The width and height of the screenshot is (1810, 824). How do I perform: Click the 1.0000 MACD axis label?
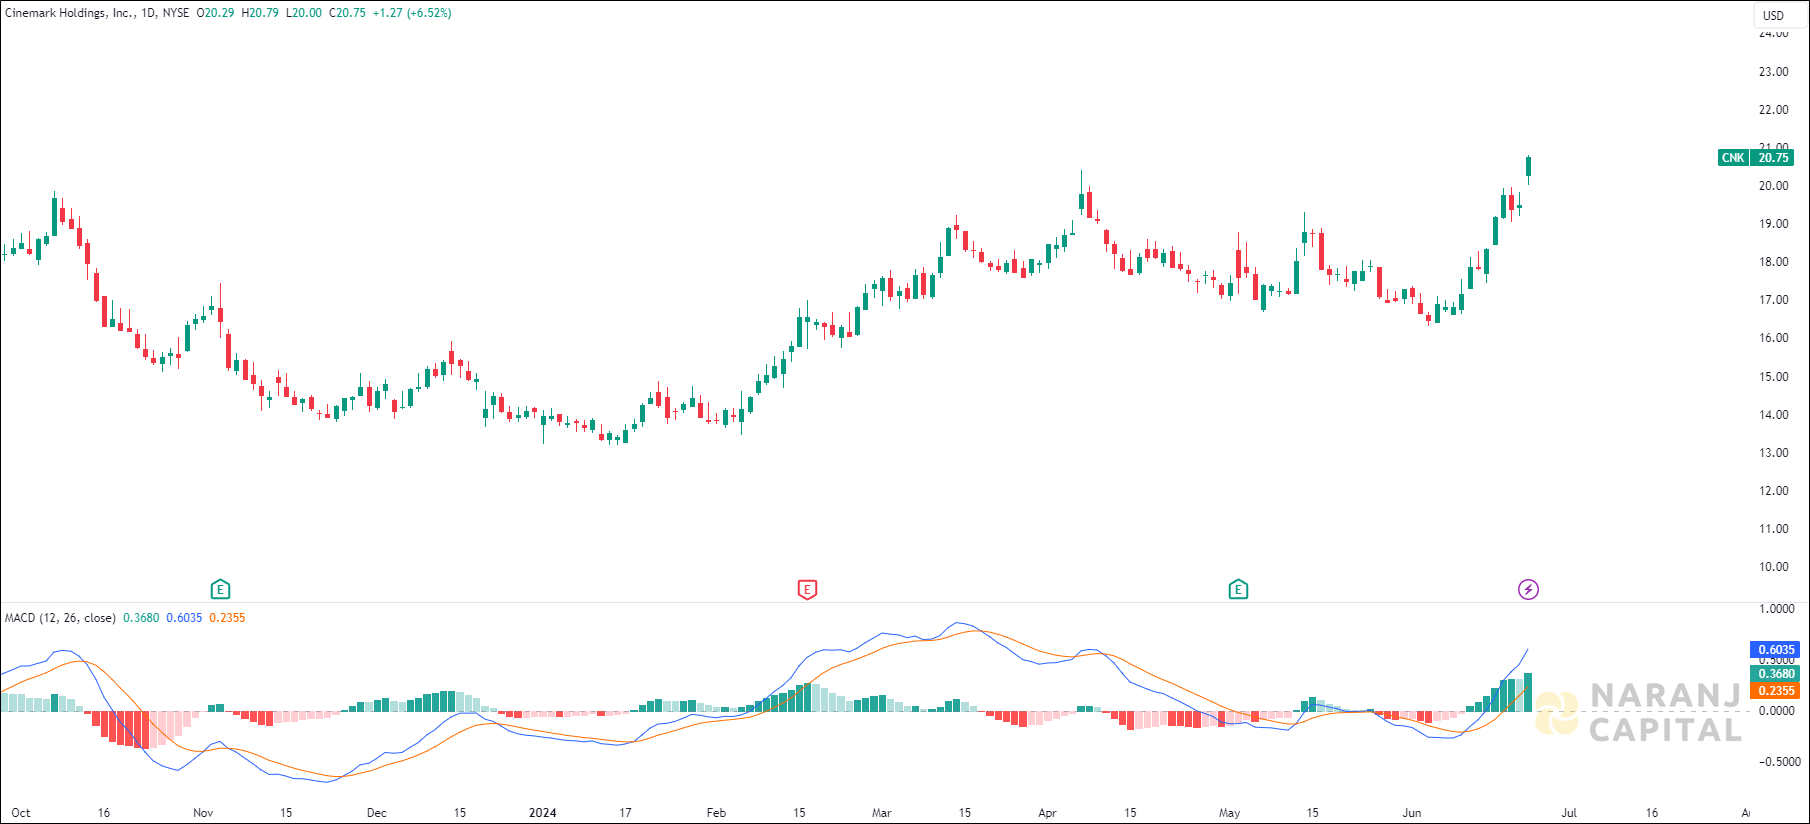coord(1777,609)
